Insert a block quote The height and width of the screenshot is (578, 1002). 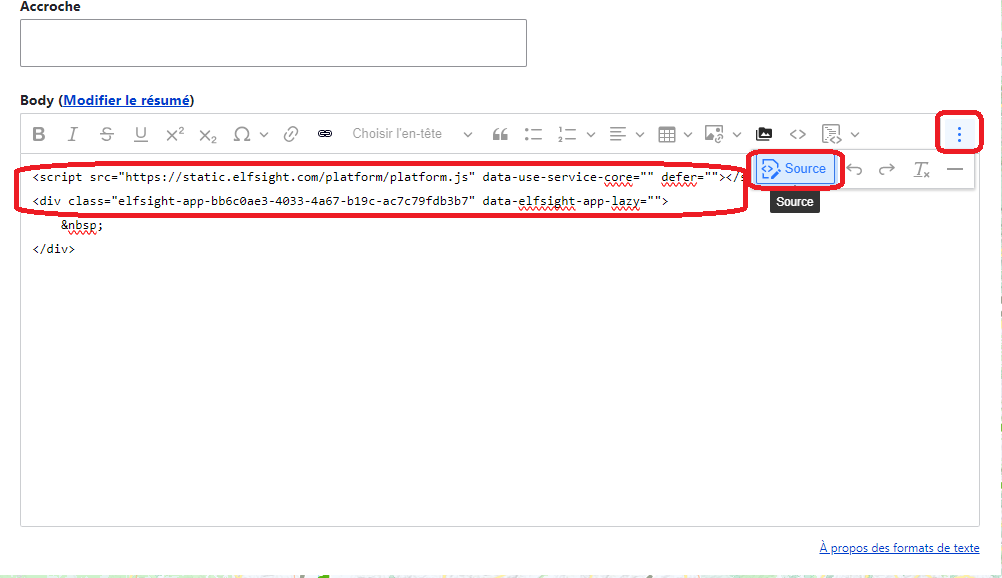[500, 133]
